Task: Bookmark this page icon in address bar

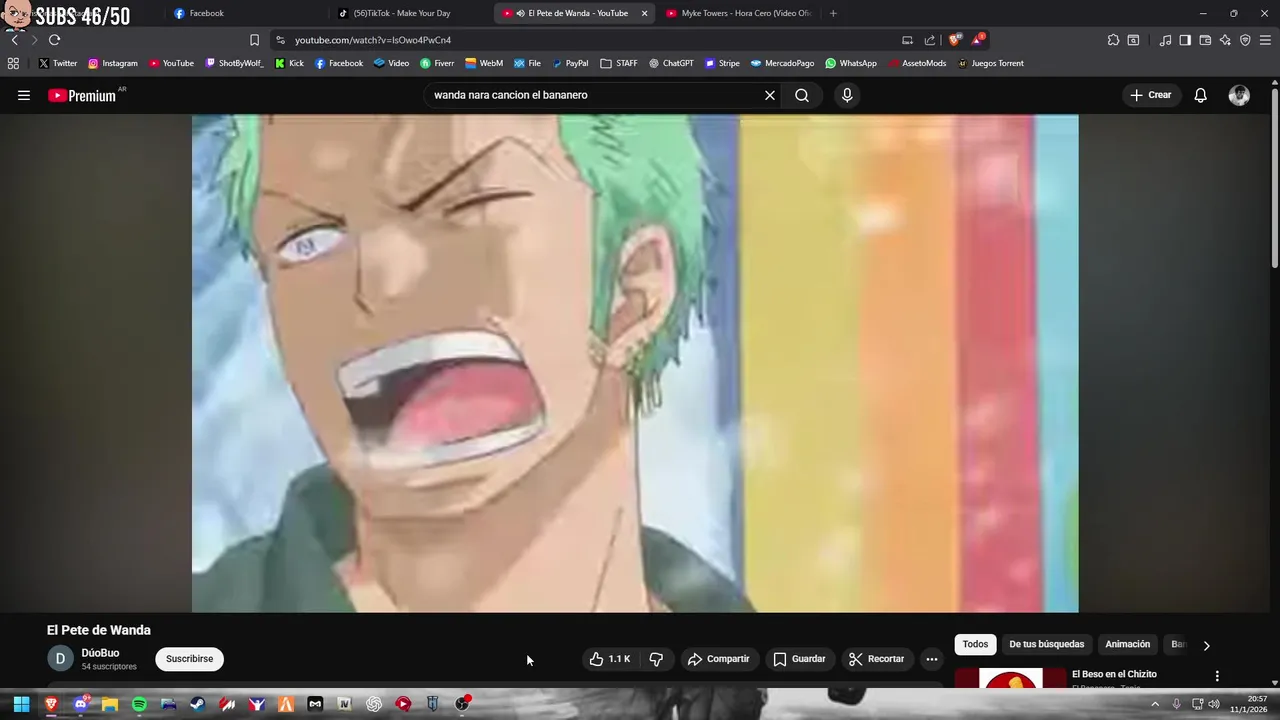Action: 254,40
